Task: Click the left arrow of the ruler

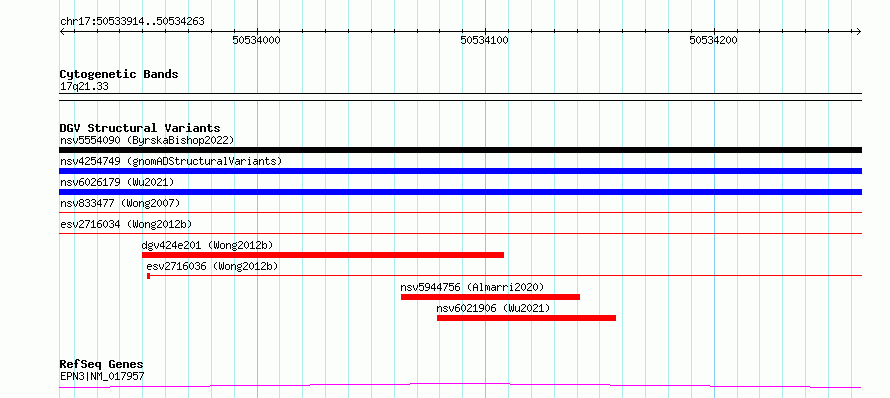Action: (x=63, y=32)
